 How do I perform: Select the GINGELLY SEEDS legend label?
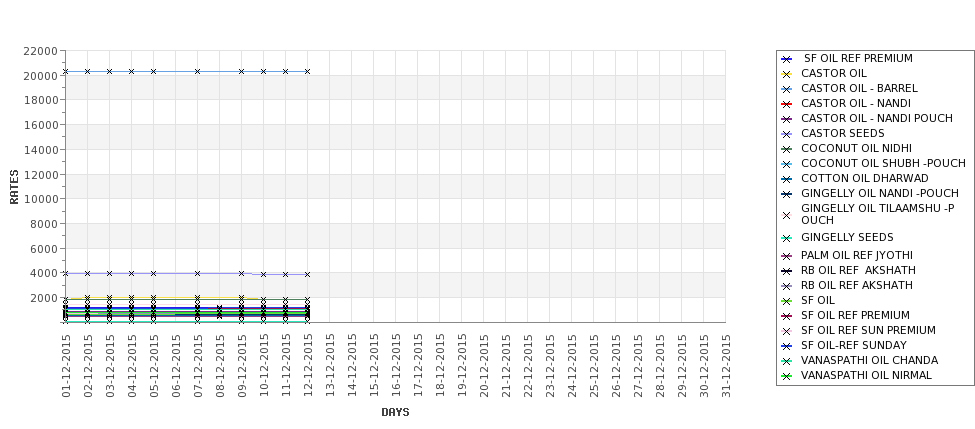[x=847, y=238]
